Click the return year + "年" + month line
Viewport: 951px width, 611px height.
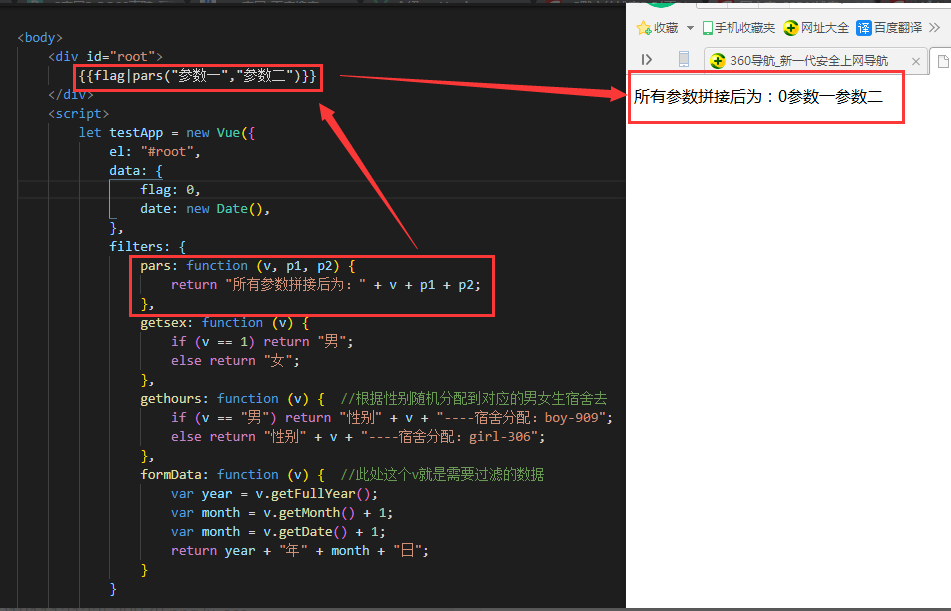coord(300,550)
